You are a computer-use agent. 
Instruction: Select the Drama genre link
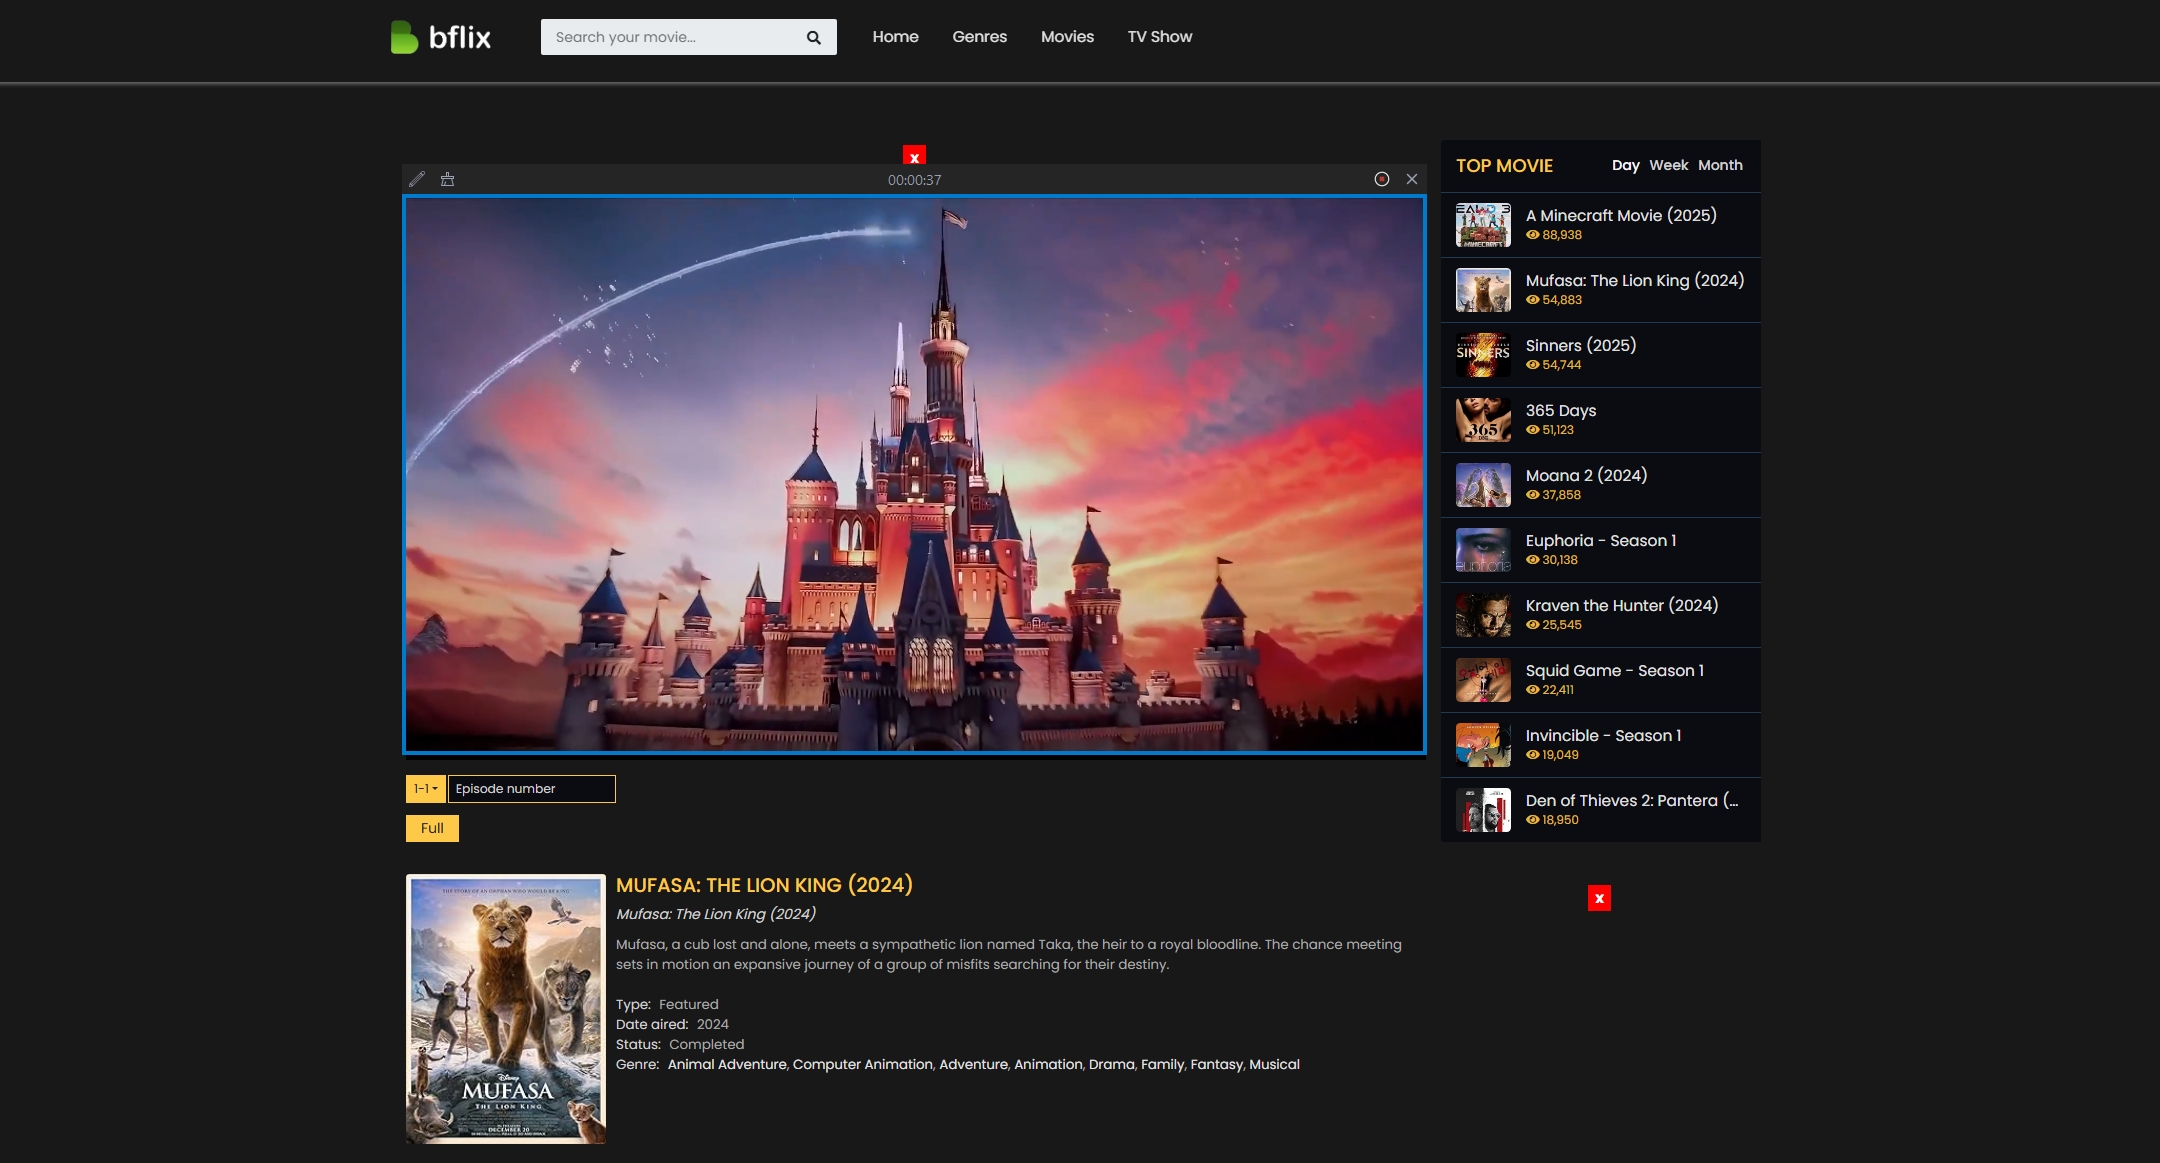click(x=1111, y=1064)
